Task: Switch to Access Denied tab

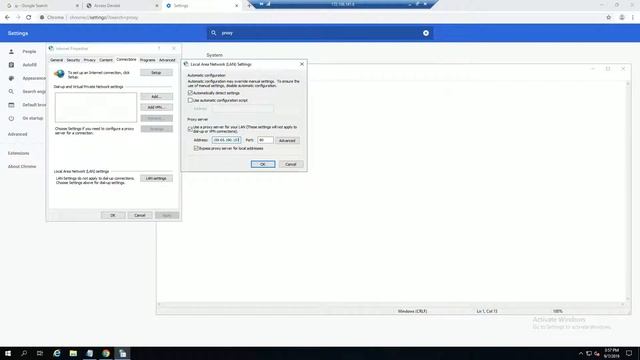Action: coord(122,6)
